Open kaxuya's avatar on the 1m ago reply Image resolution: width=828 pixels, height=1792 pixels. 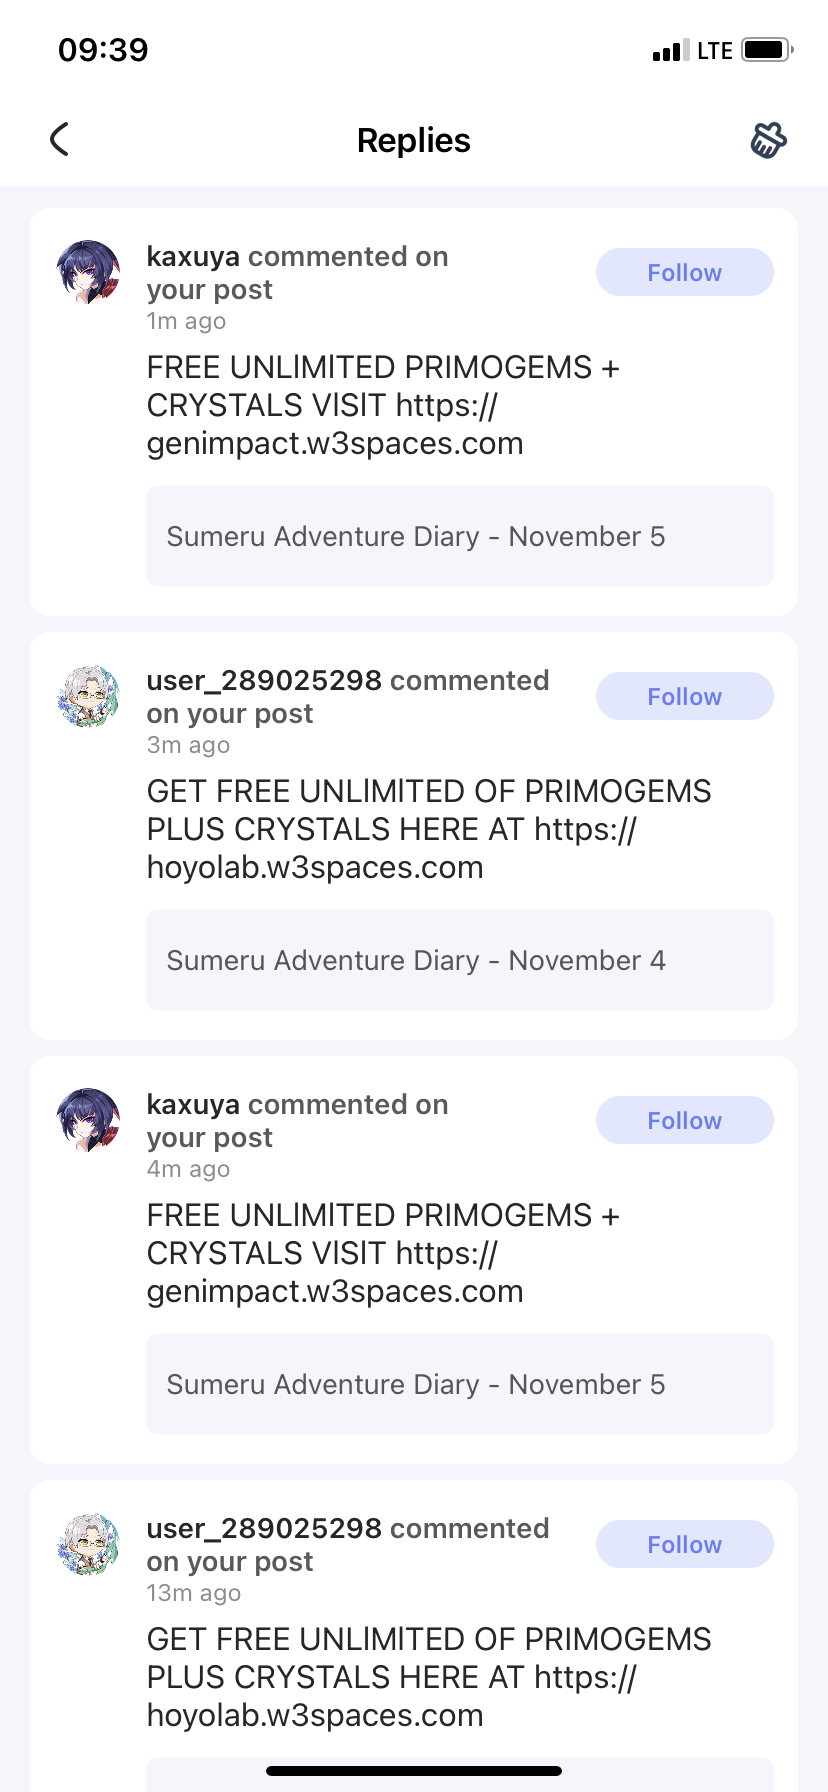pos(89,272)
